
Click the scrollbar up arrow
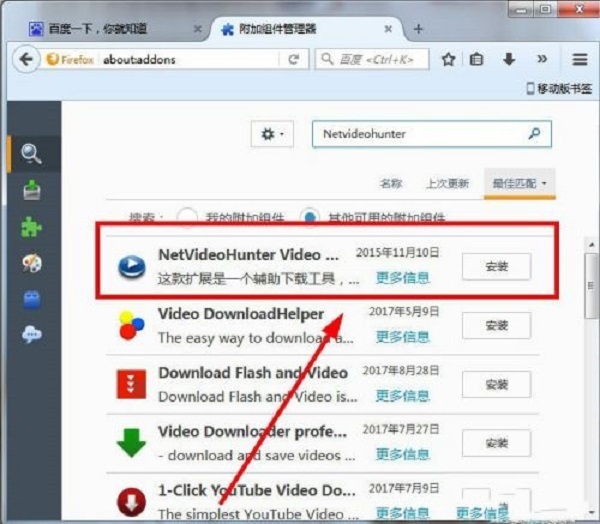592,245
